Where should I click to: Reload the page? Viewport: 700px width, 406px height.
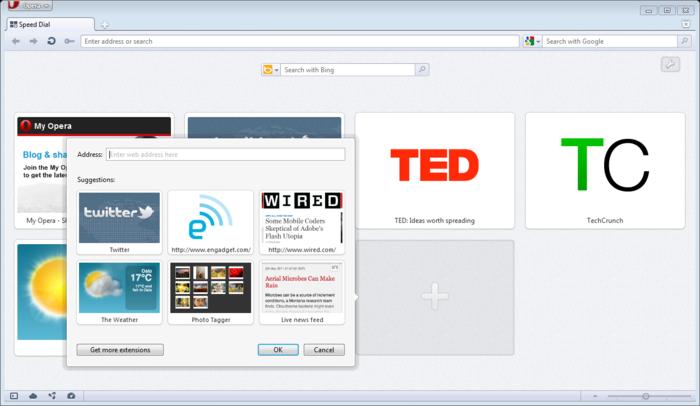pos(51,41)
